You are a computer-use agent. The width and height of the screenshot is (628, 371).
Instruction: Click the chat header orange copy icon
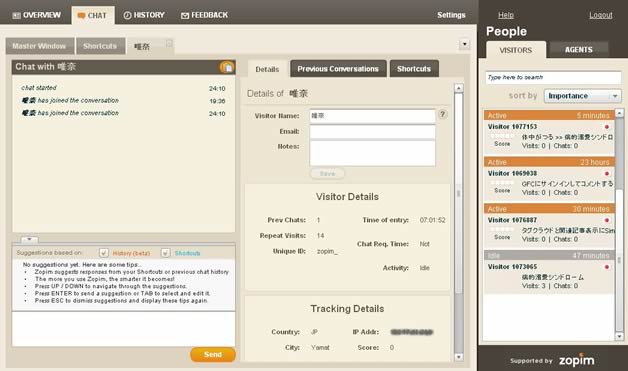[227, 67]
